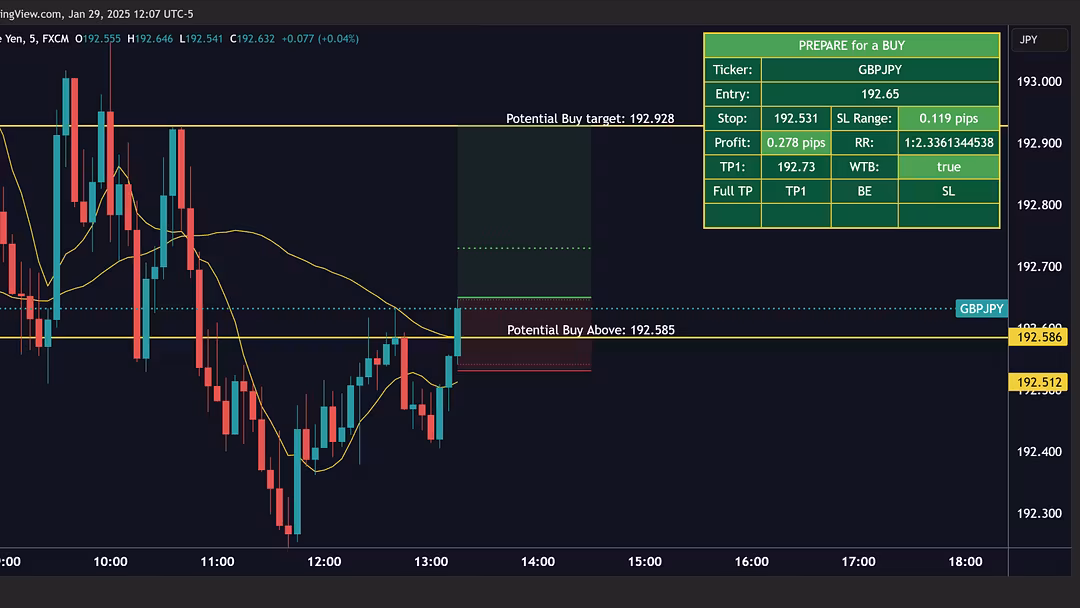The width and height of the screenshot is (1080, 608).
Task: Click the 14:00 label on time axis
Action: click(538, 562)
